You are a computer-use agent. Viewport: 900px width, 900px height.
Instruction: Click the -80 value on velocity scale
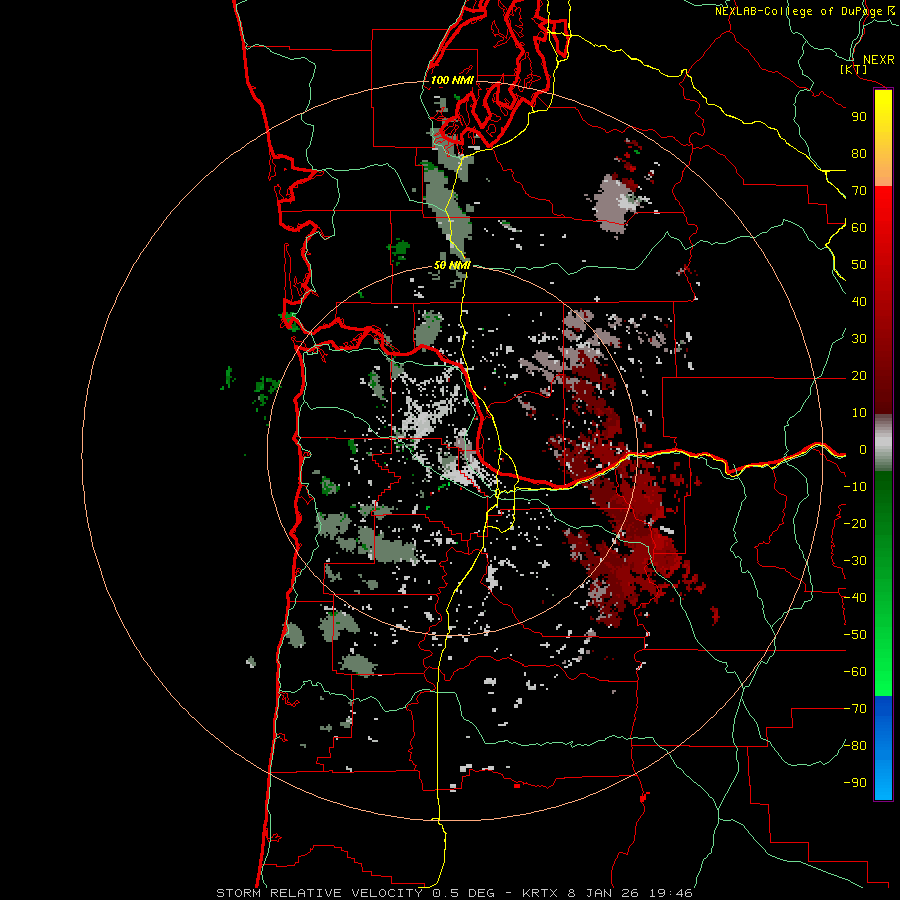coord(855,746)
